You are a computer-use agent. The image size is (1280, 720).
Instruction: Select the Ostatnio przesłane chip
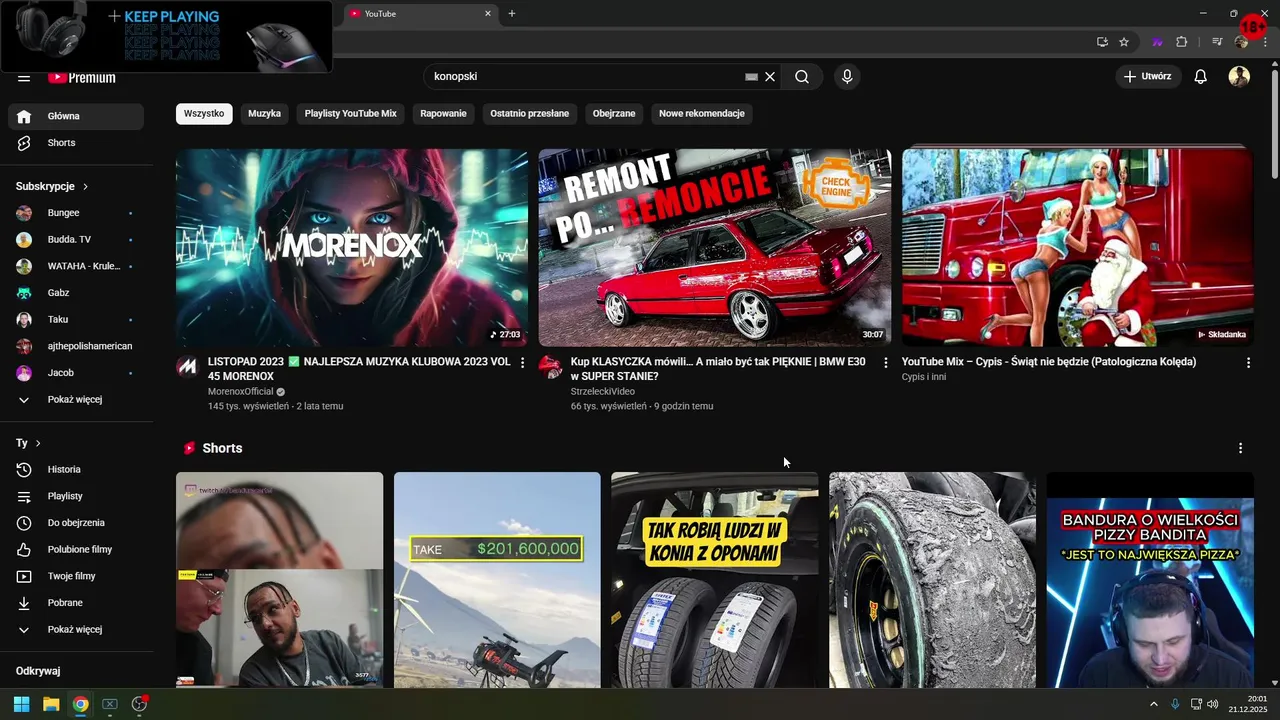[x=529, y=113]
